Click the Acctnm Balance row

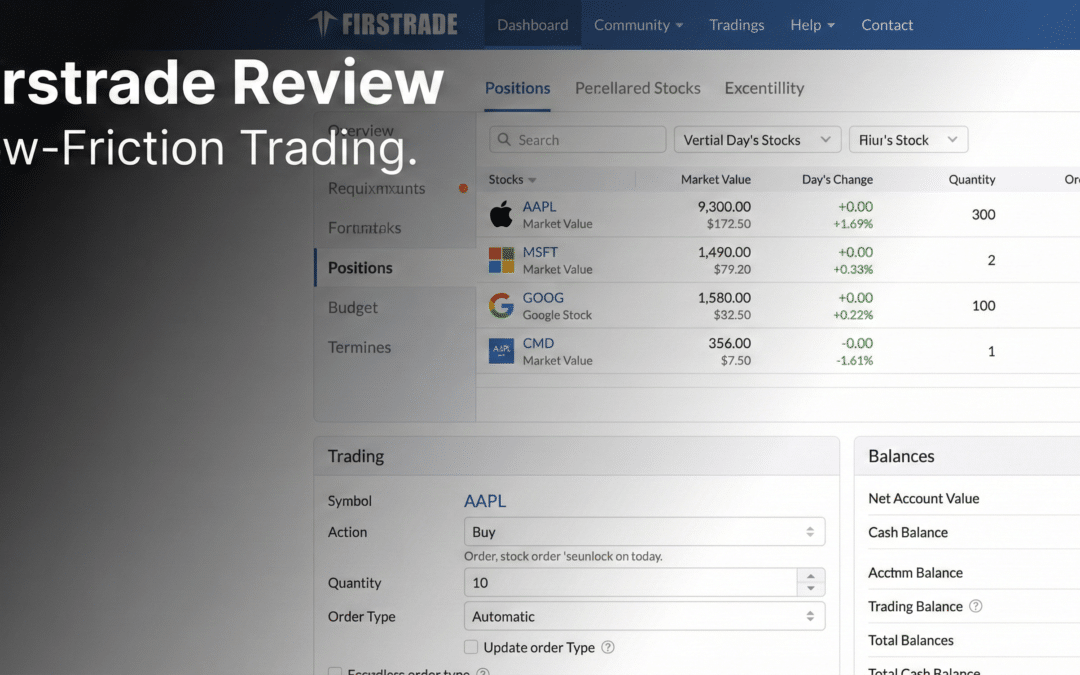click(915, 572)
